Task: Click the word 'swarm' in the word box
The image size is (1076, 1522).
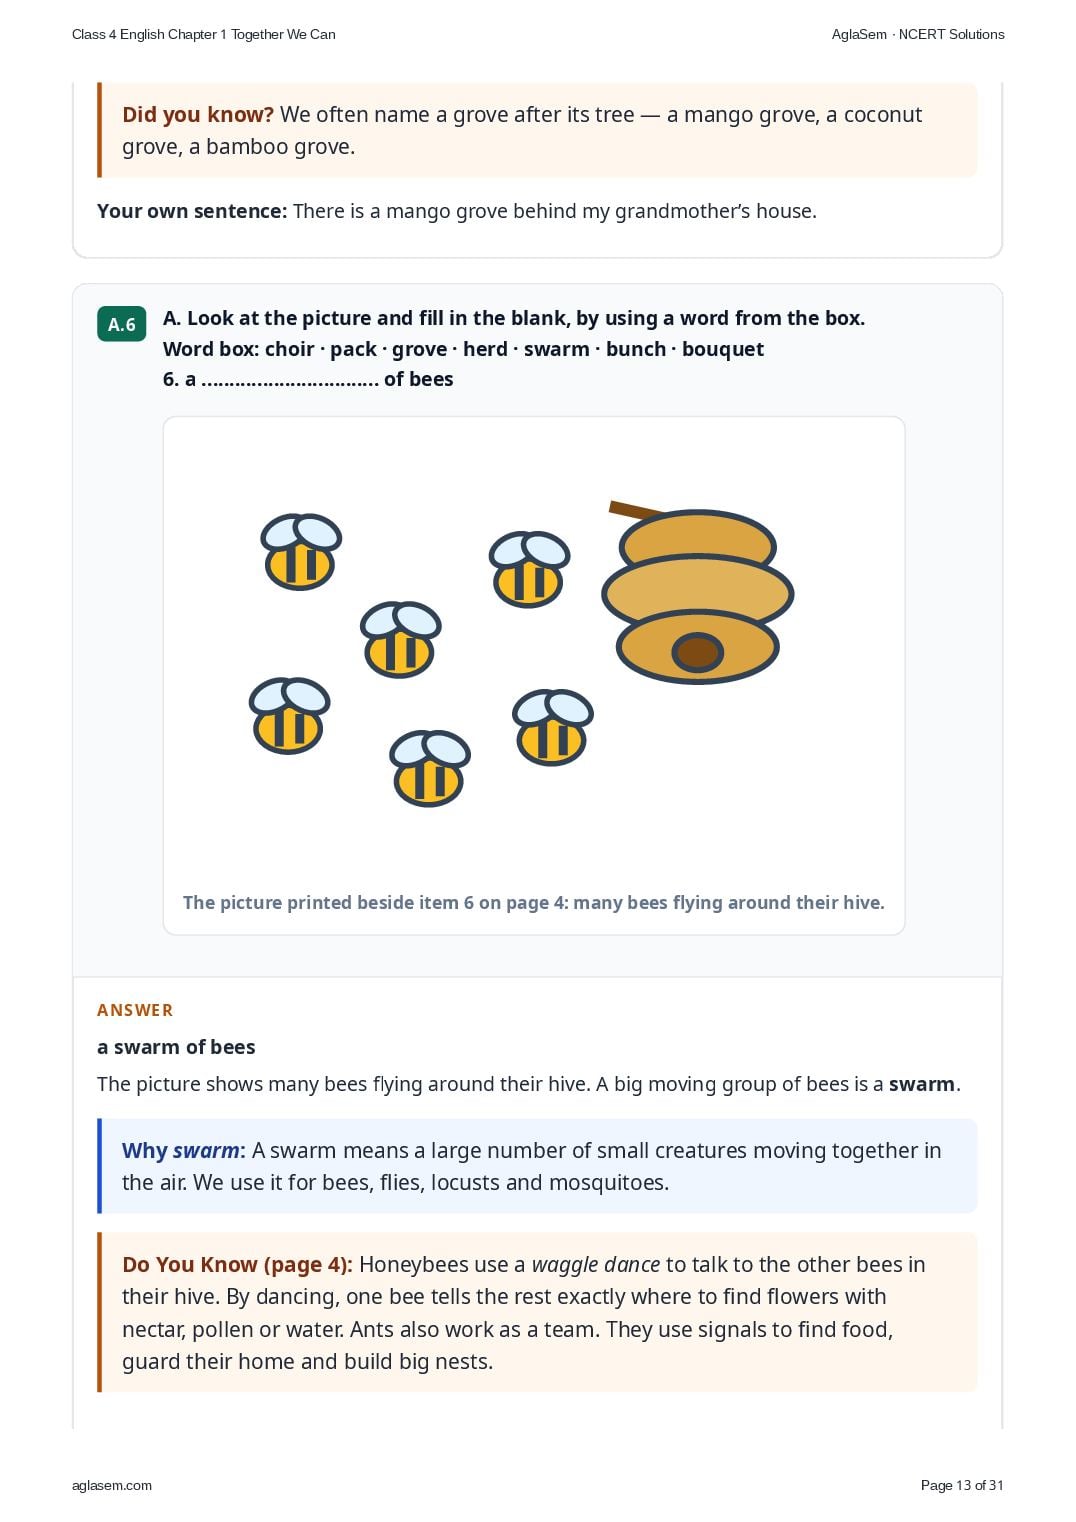Action: pos(557,349)
